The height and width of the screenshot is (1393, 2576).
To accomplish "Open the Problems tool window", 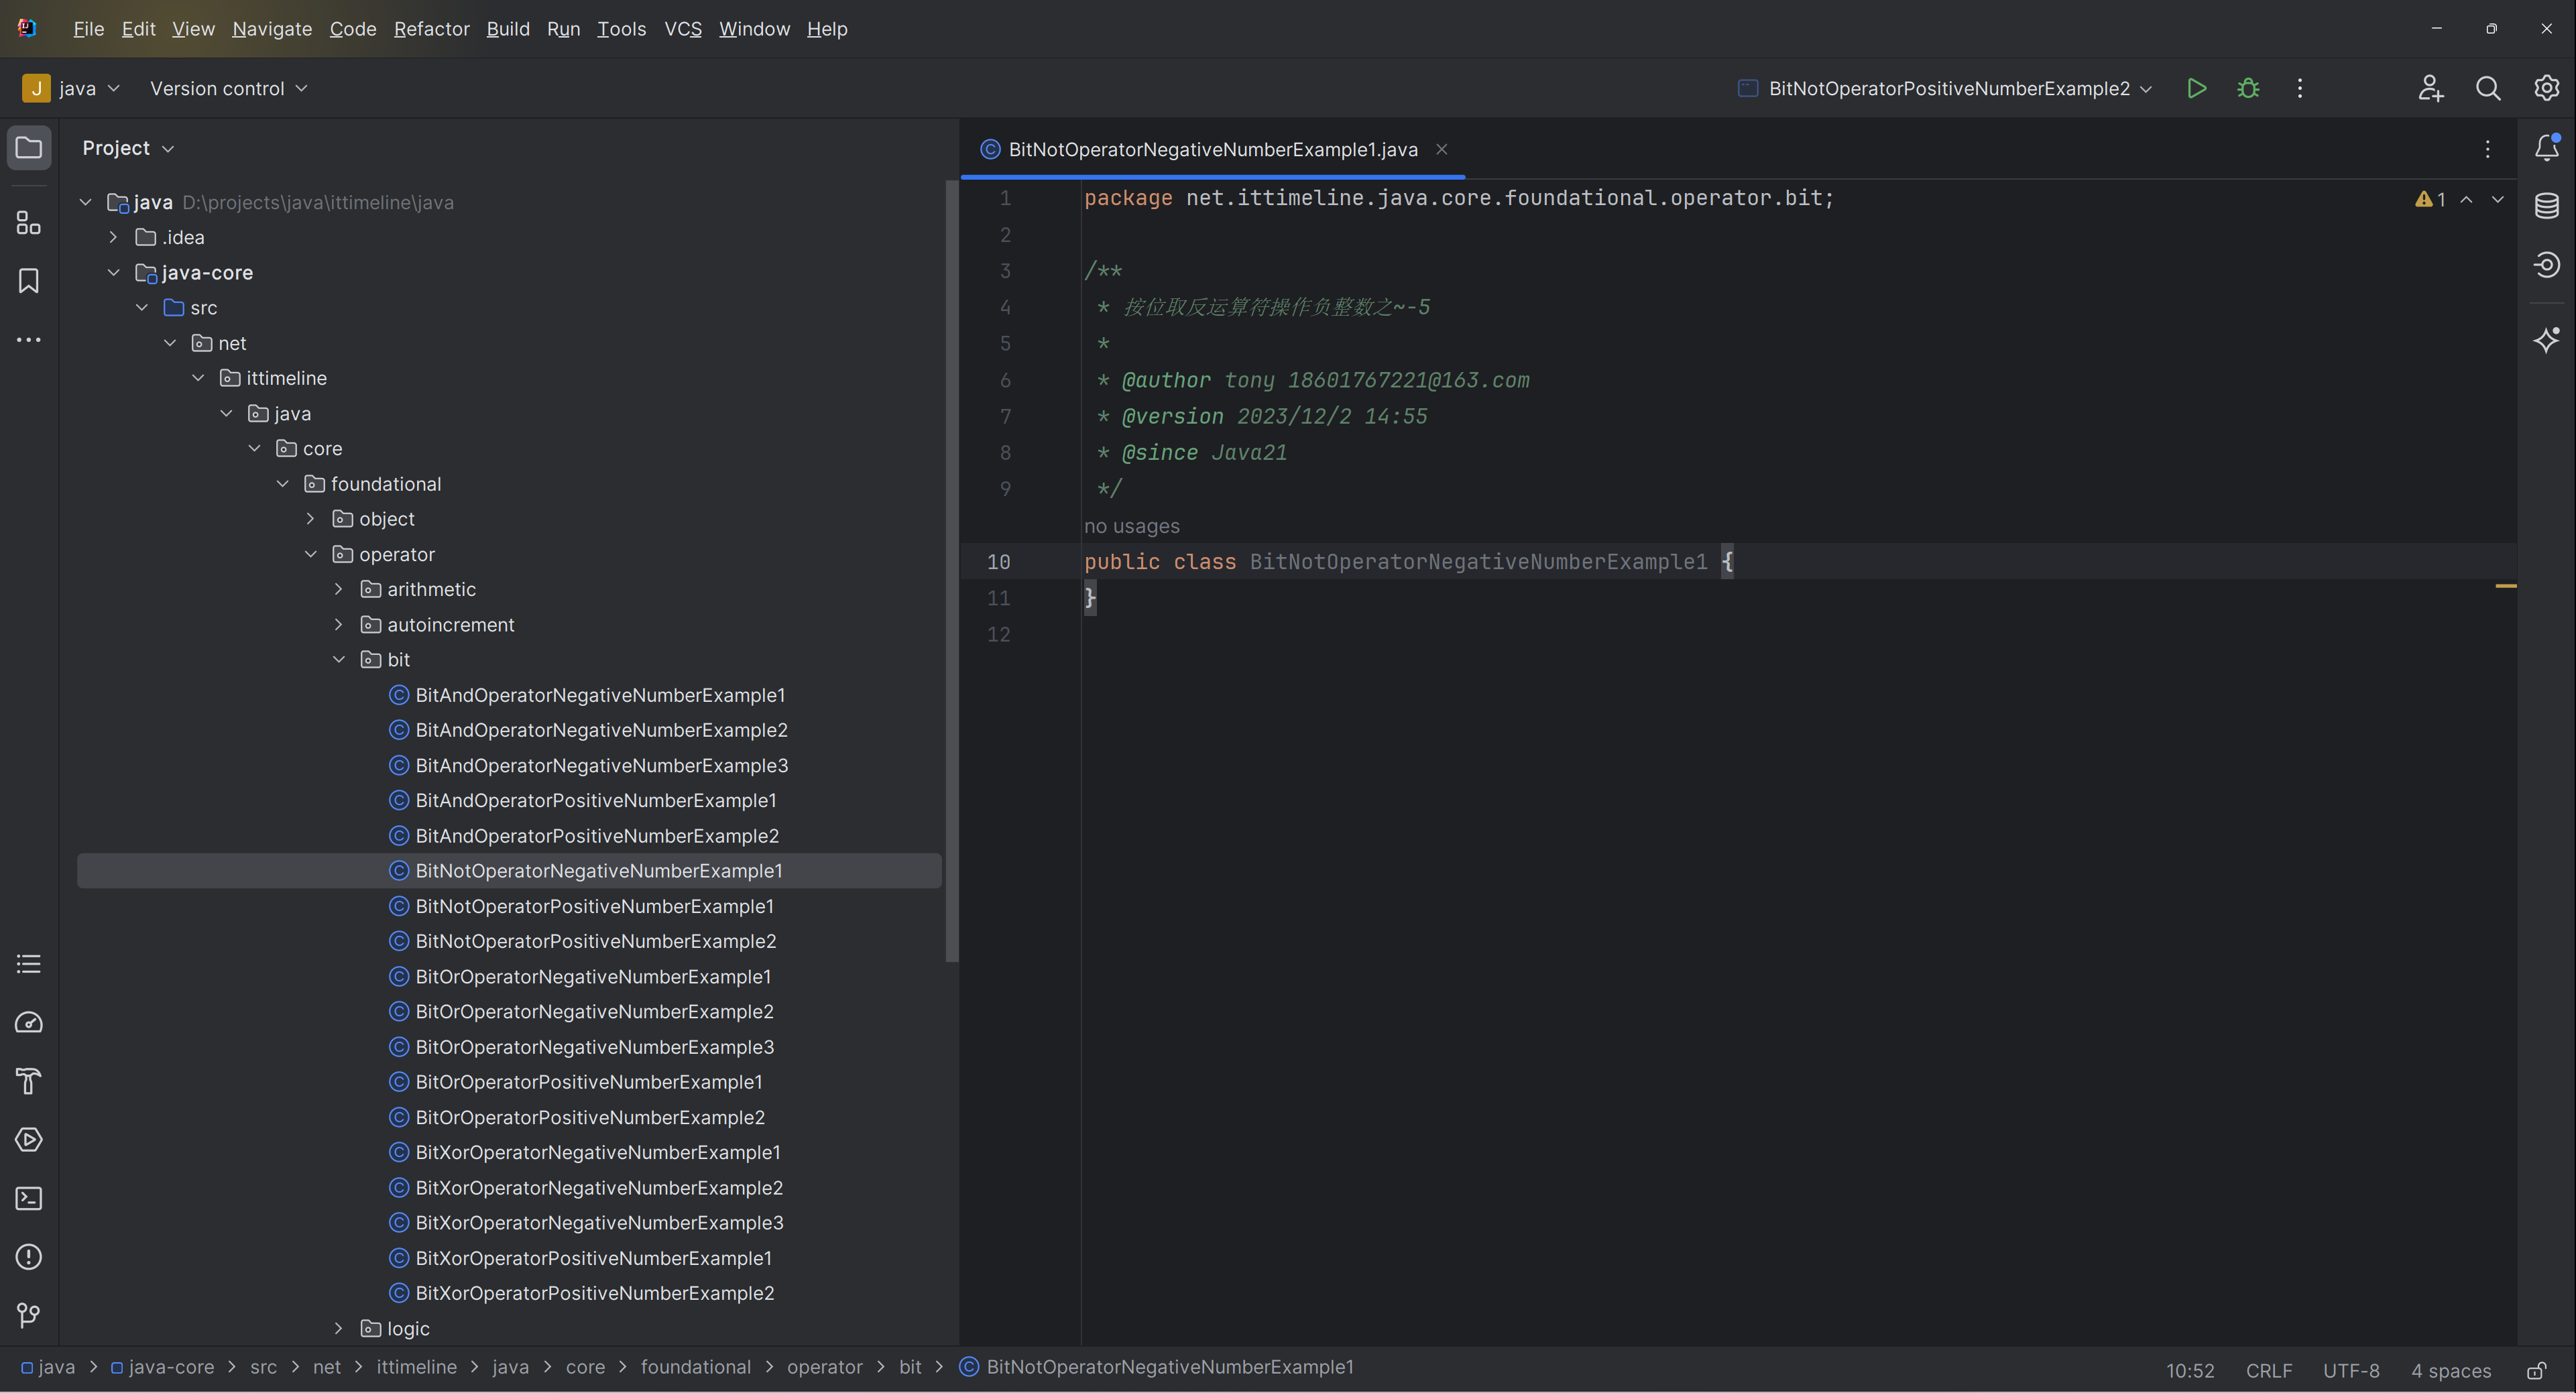I will click(x=29, y=1257).
